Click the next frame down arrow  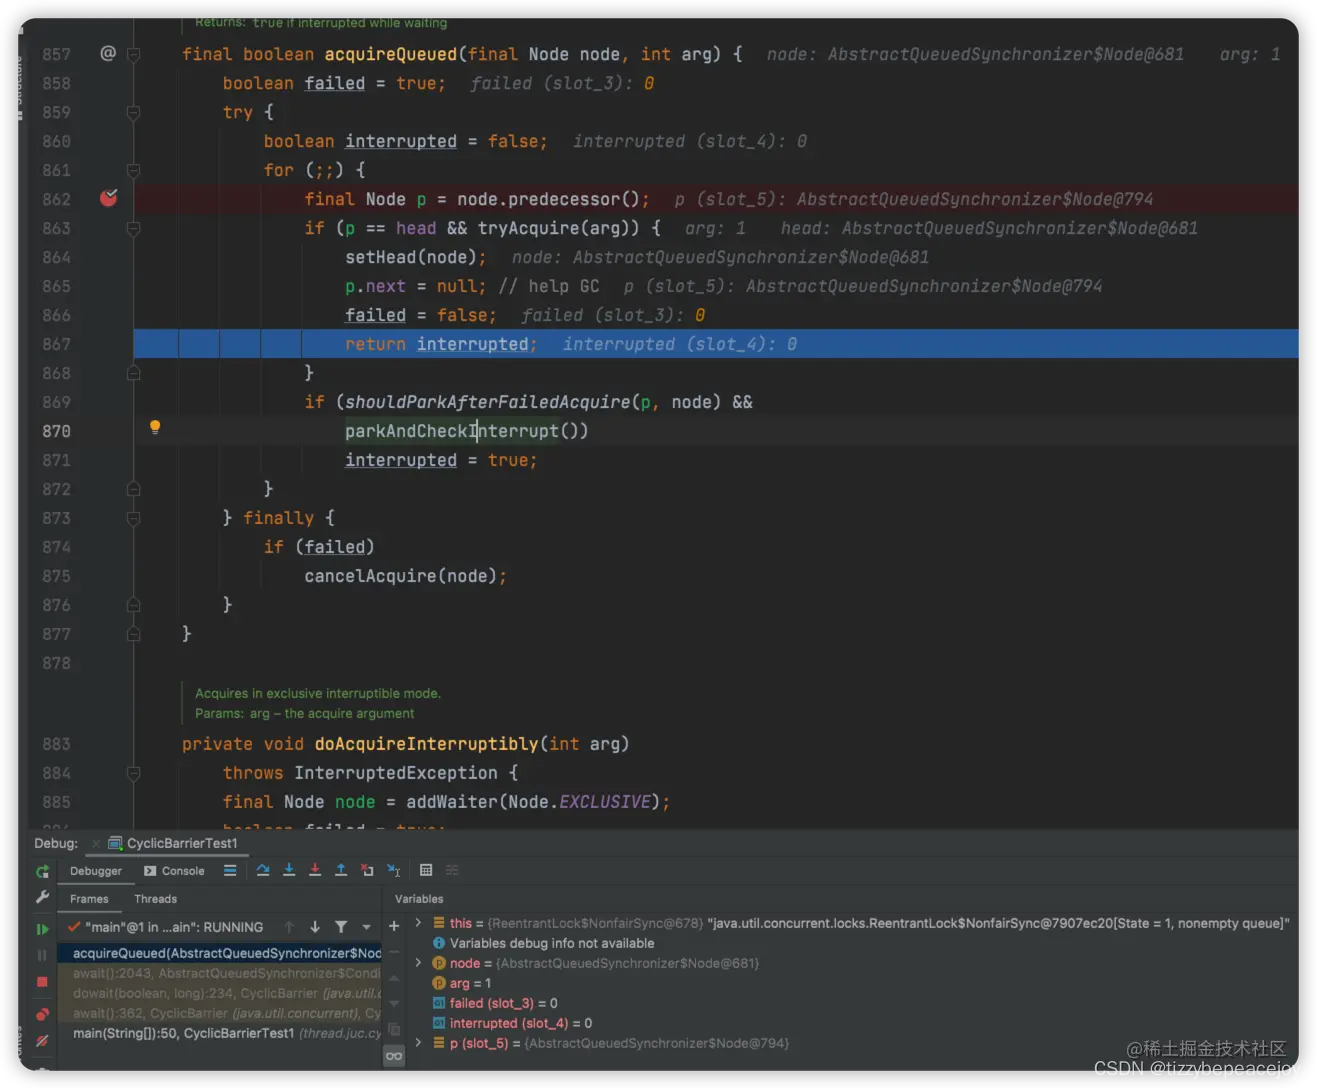point(315,927)
